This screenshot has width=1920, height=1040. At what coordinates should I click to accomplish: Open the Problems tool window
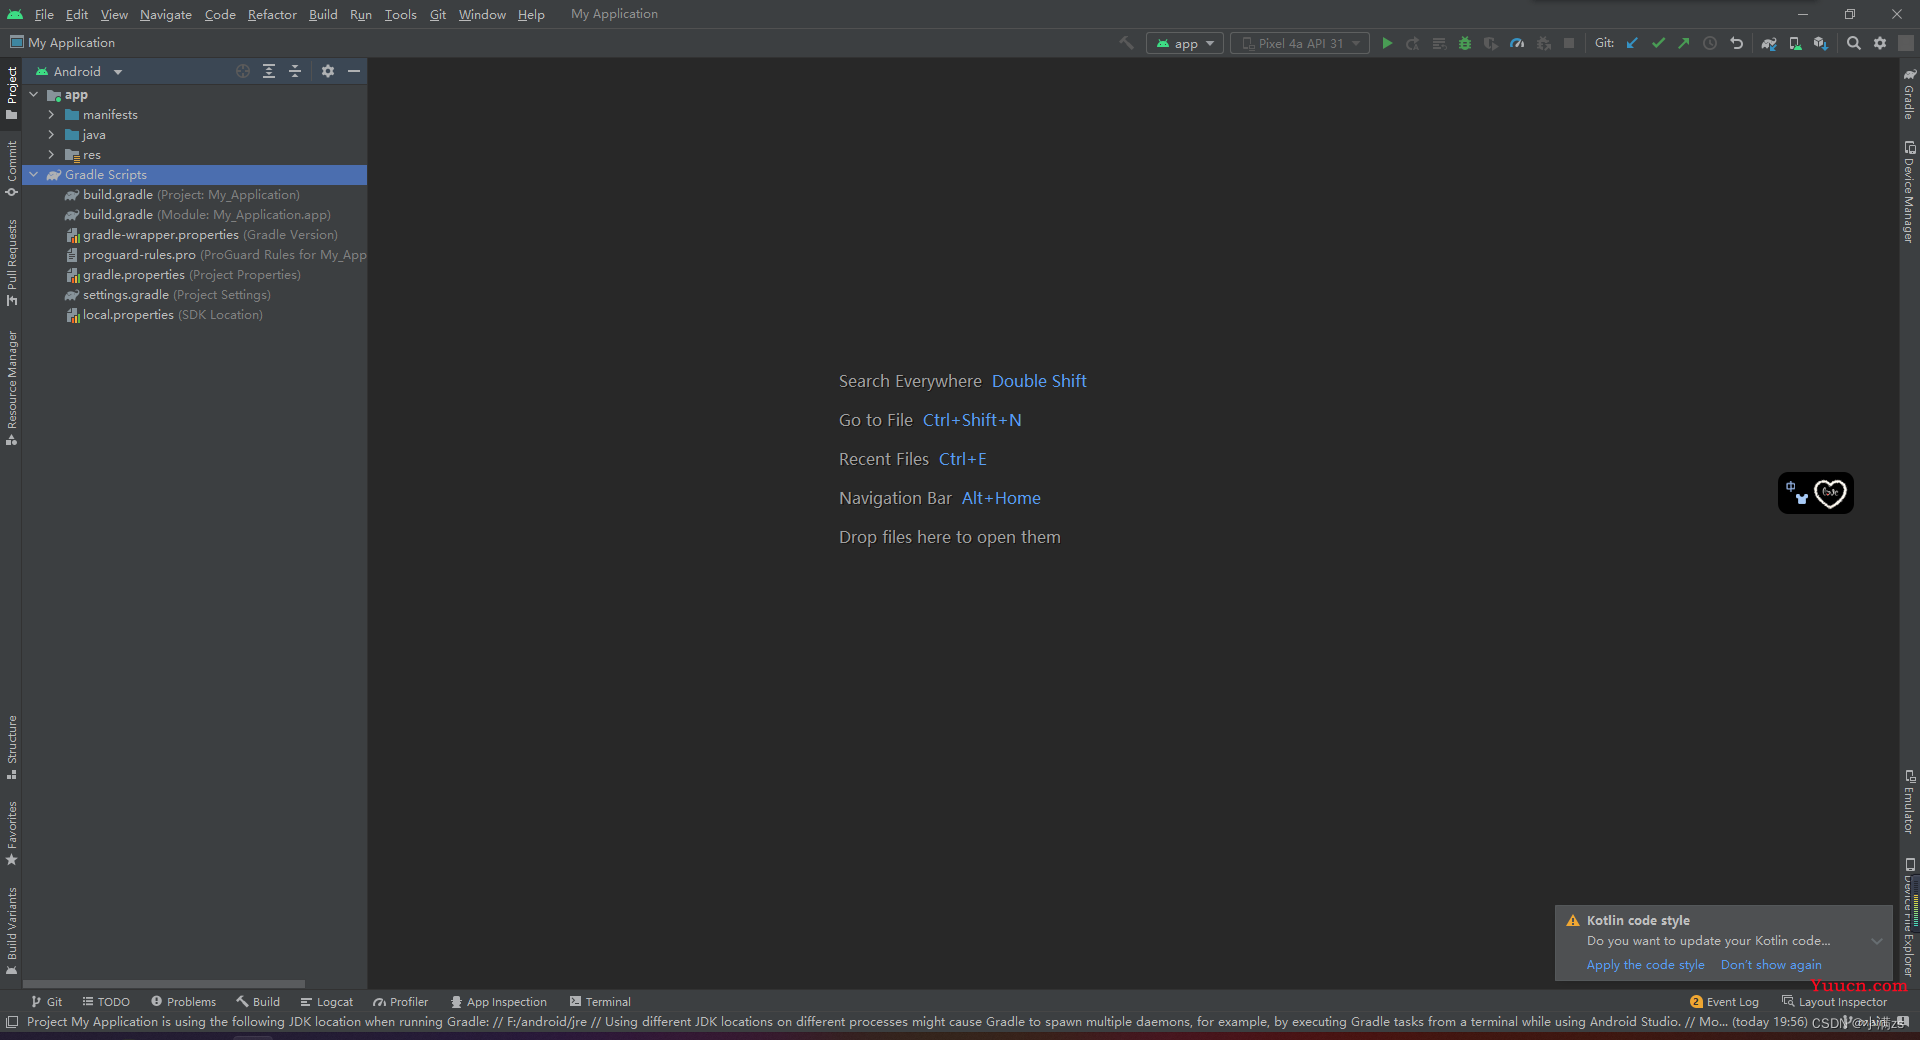click(183, 1002)
